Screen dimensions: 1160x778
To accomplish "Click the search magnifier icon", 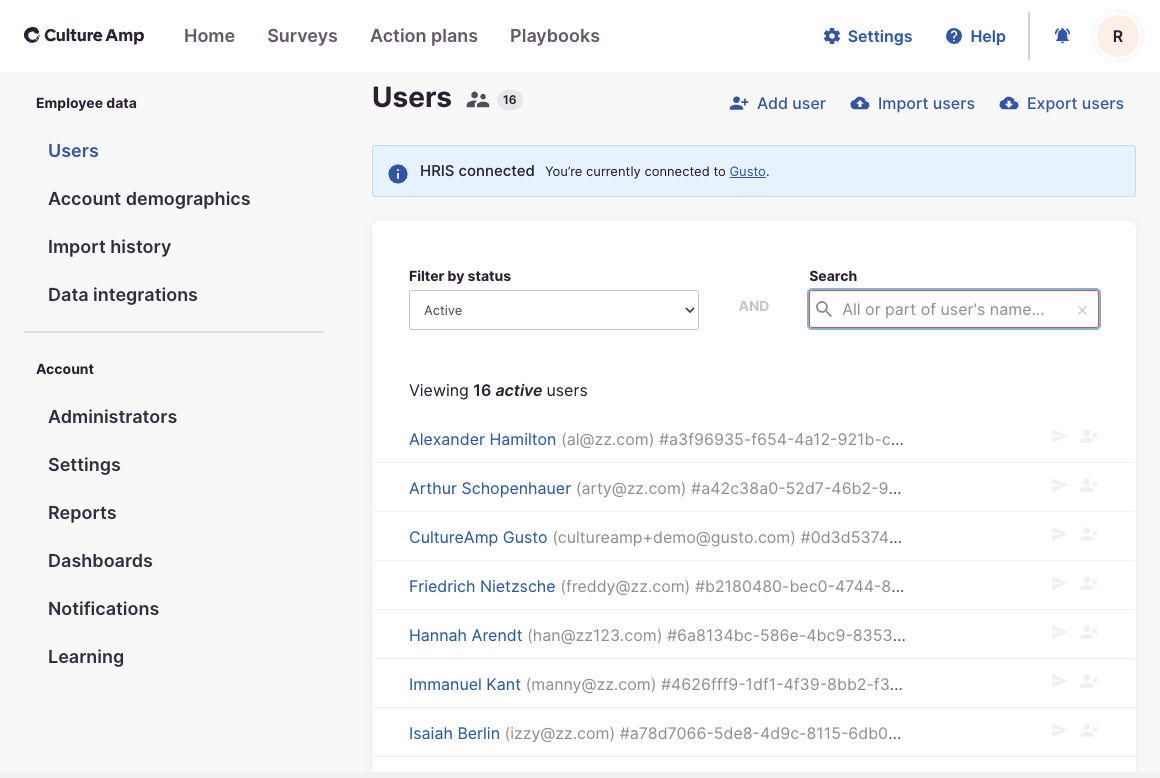I will (823, 309).
